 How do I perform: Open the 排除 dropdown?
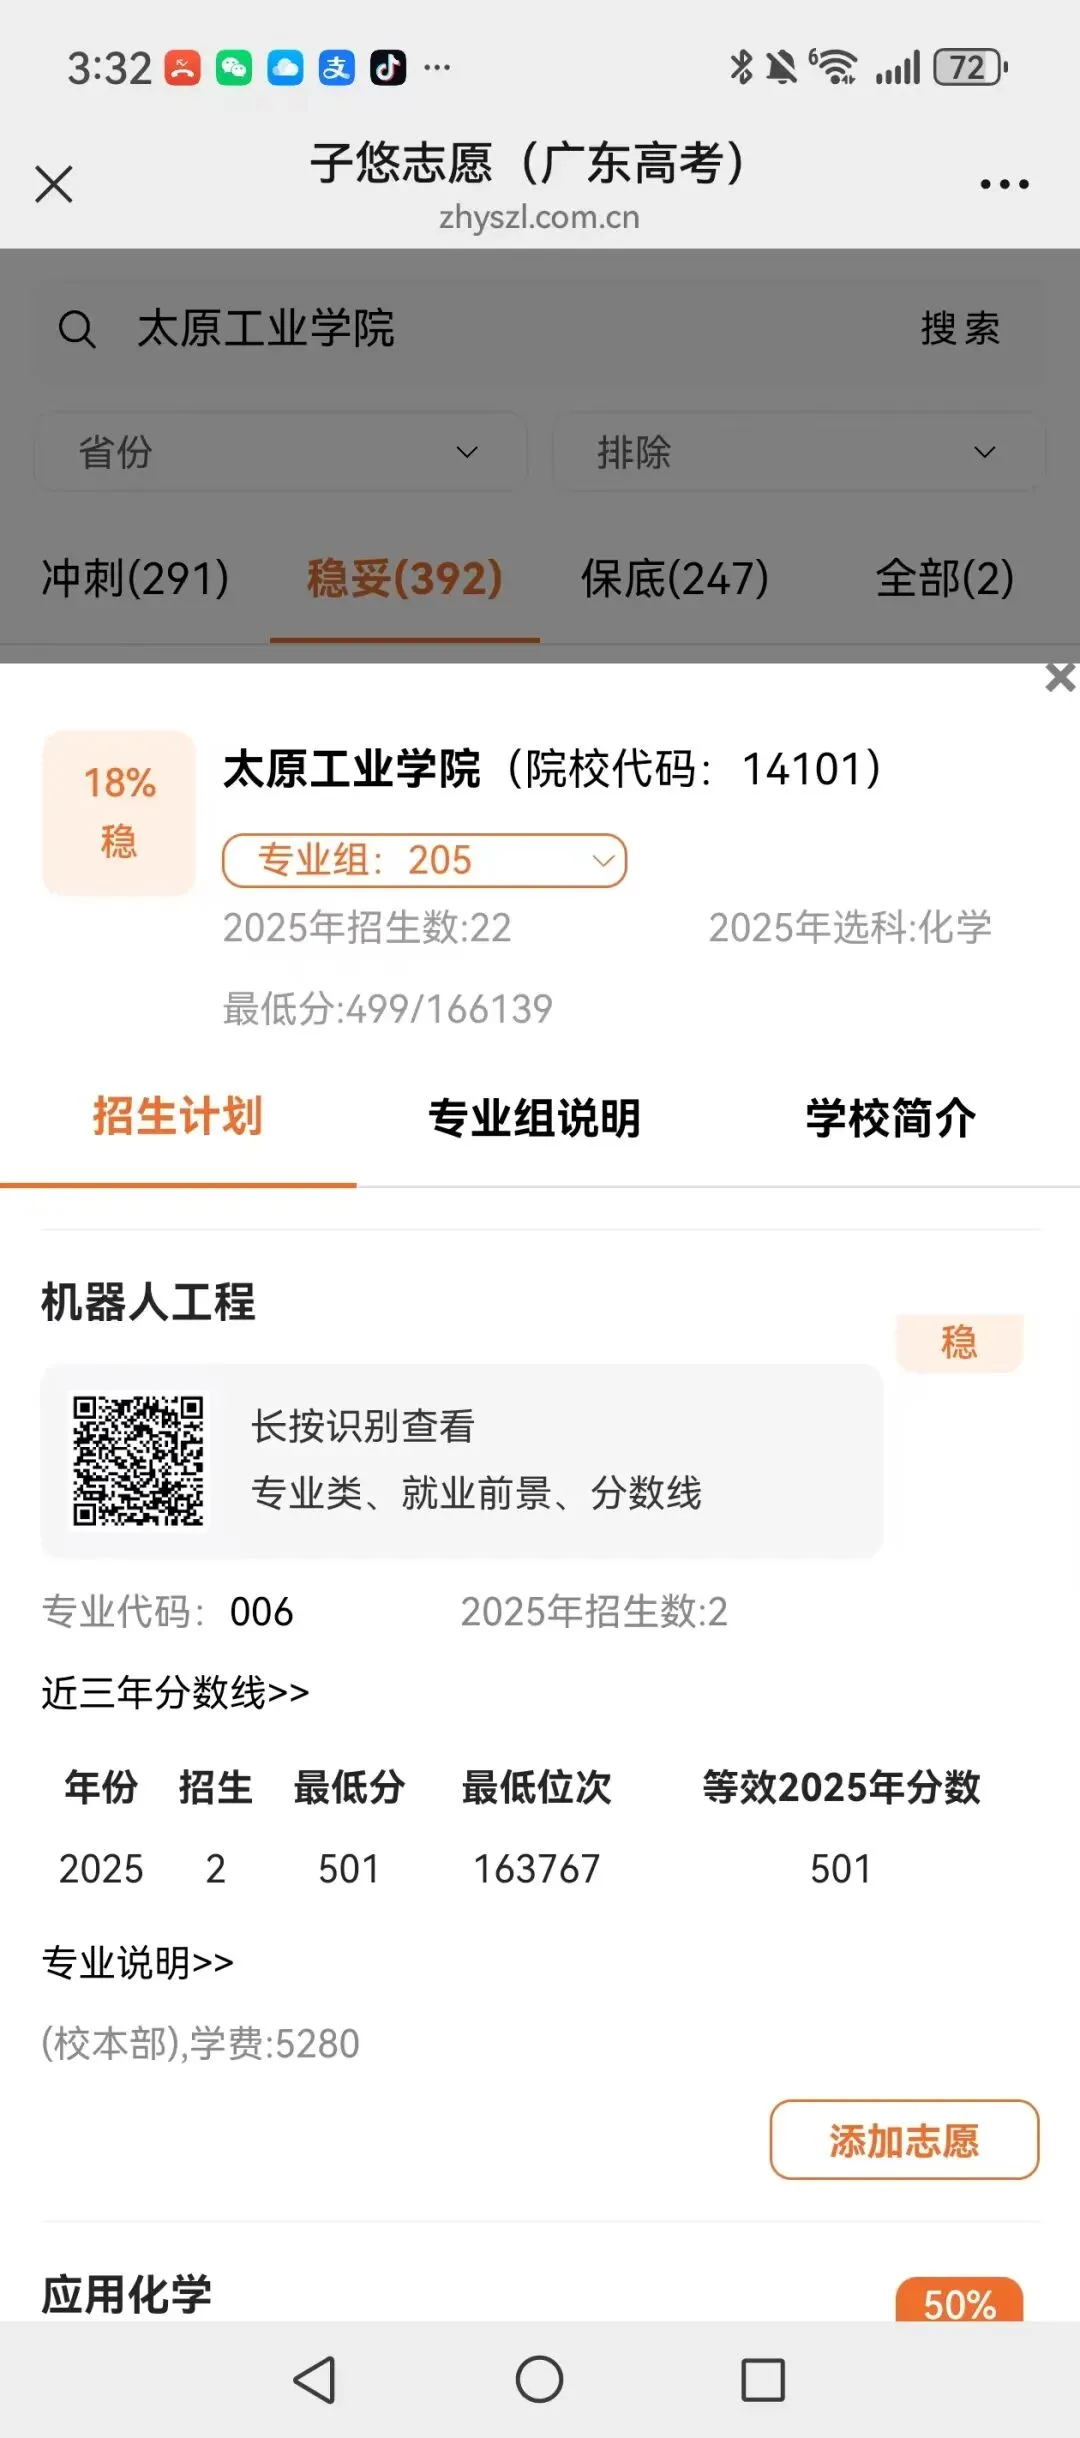pos(799,452)
